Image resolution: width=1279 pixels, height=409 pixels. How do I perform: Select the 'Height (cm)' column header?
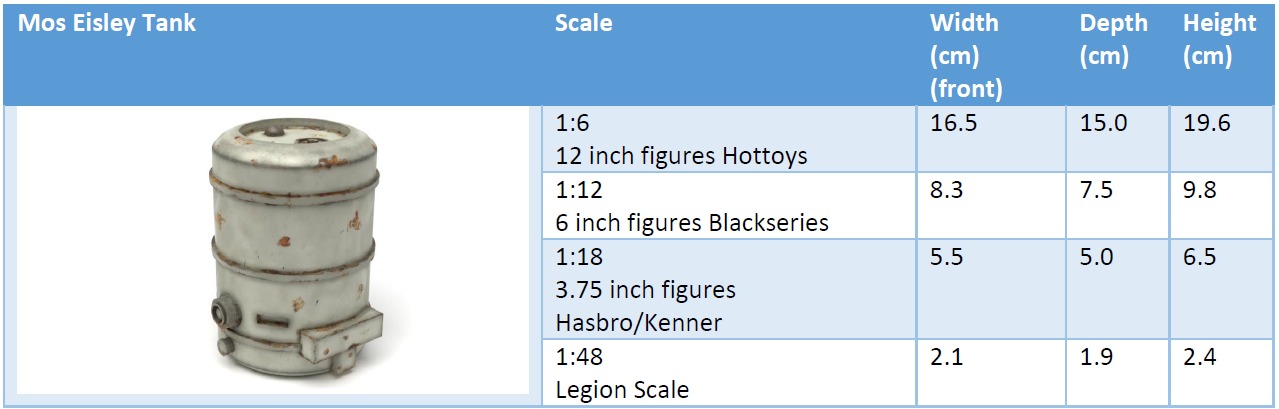[x=1219, y=40]
